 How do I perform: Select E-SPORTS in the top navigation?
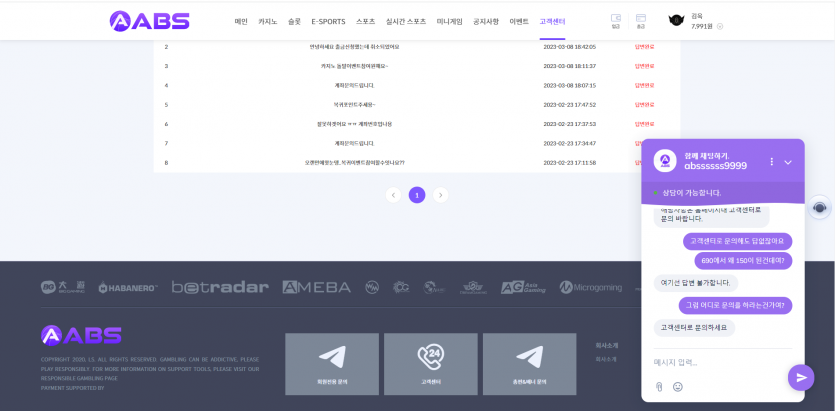(329, 22)
